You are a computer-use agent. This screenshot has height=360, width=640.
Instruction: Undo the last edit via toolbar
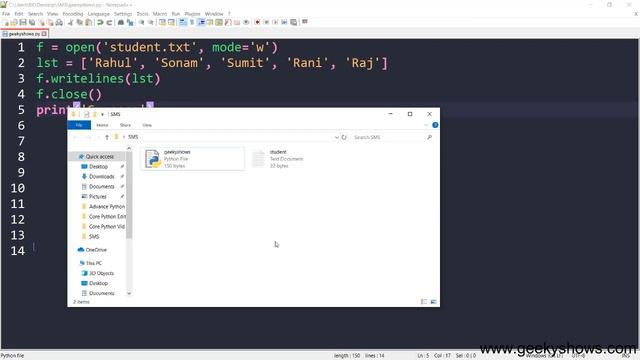tap(100, 22)
